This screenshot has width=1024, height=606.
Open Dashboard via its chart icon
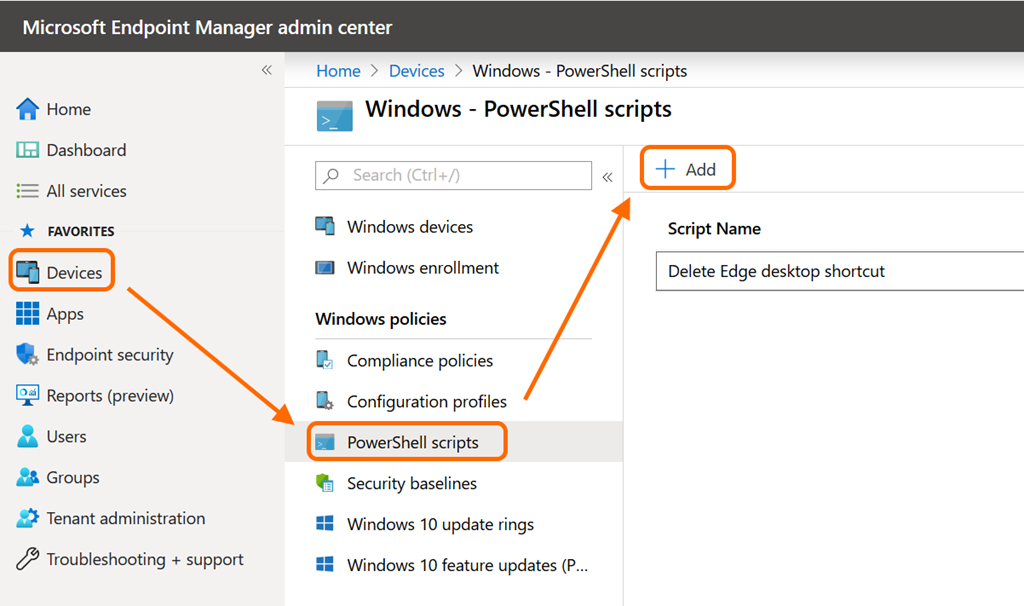[28, 150]
